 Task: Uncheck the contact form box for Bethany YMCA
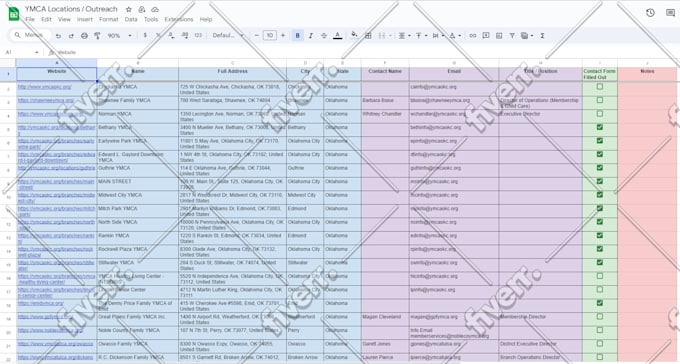click(600, 127)
